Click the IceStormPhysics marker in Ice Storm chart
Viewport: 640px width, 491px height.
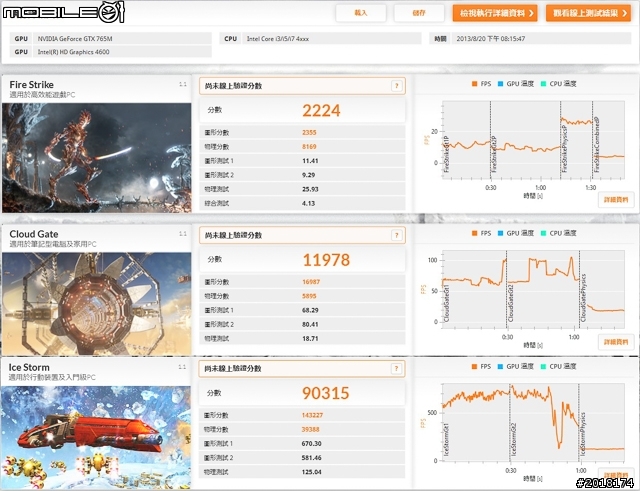click(583, 434)
